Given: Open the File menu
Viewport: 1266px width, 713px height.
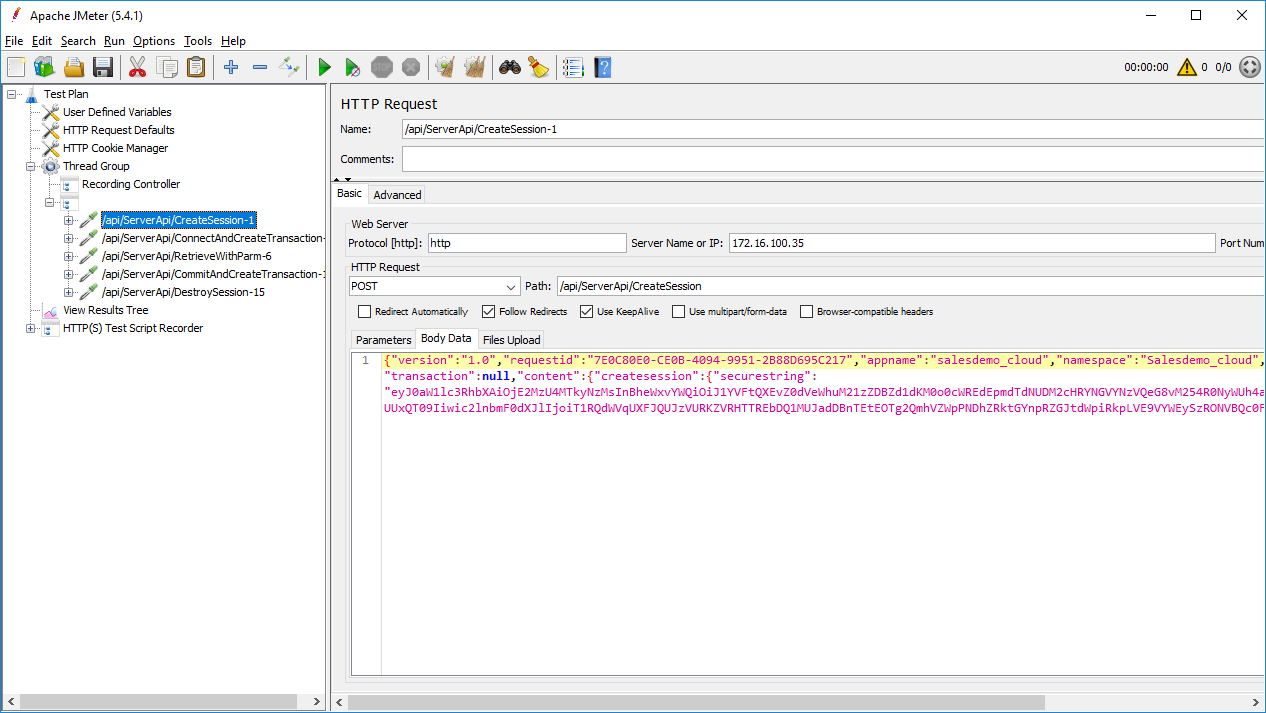Looking at the screenshot, I should (x=14, y=41).
